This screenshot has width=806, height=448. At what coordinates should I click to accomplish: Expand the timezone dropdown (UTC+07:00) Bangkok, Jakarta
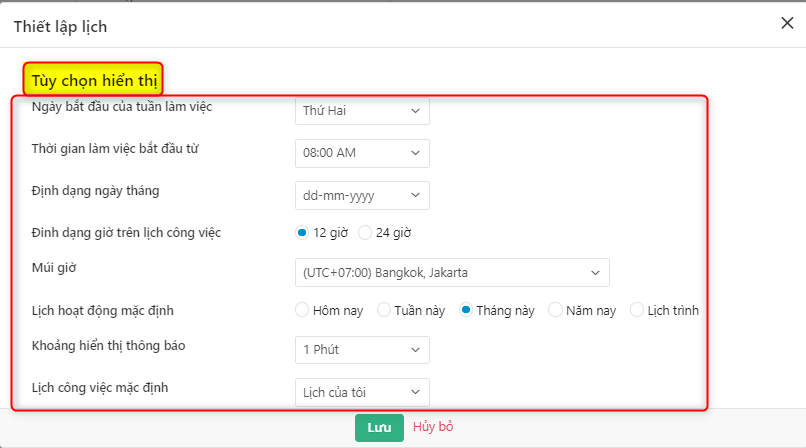point(452,272)
